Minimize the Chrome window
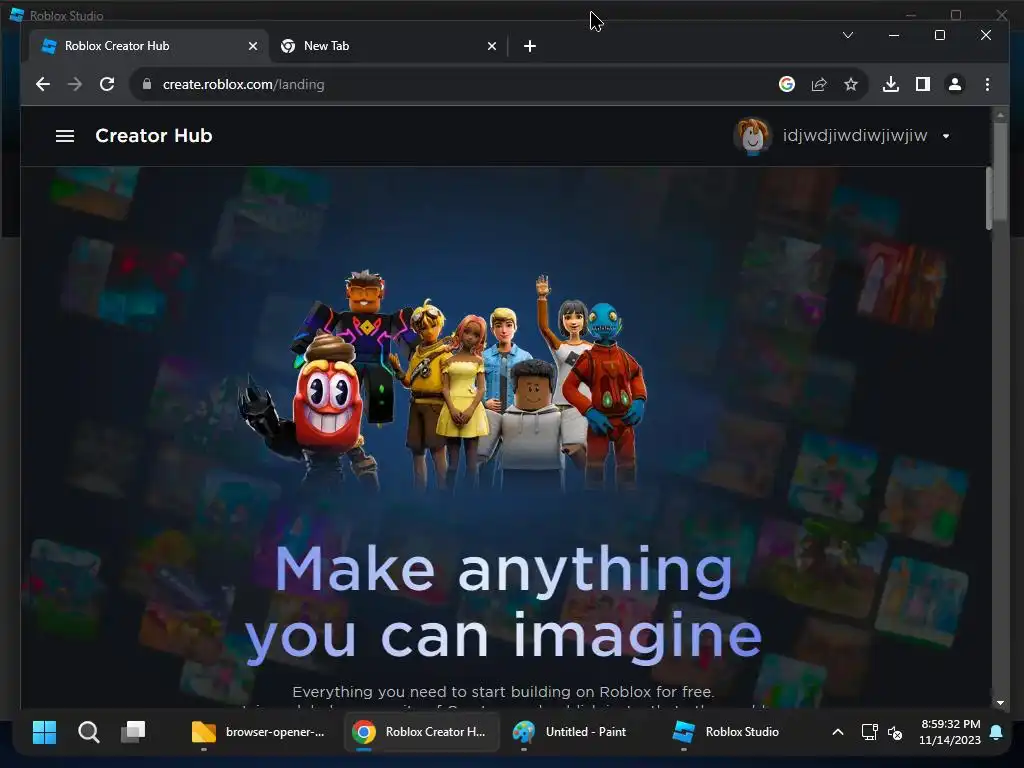 click(894, 35)
